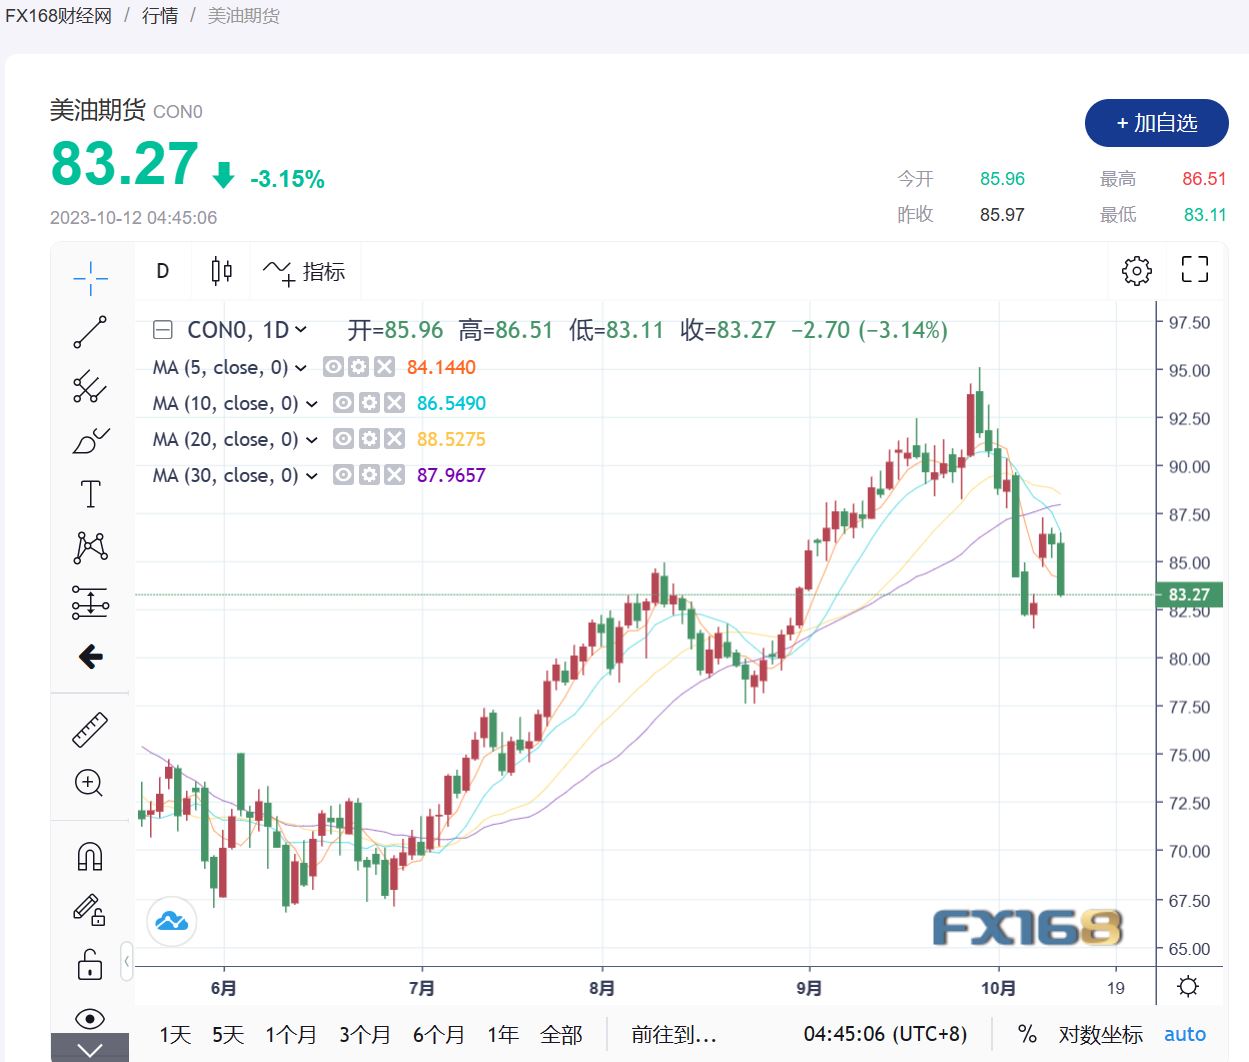Hide the MA 30 indicator

point(343,475)
